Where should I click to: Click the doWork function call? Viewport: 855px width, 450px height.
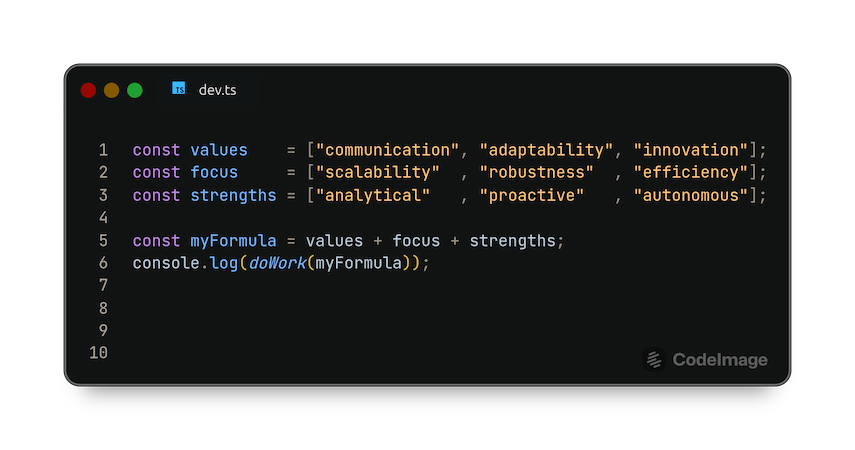click(277, 263)
